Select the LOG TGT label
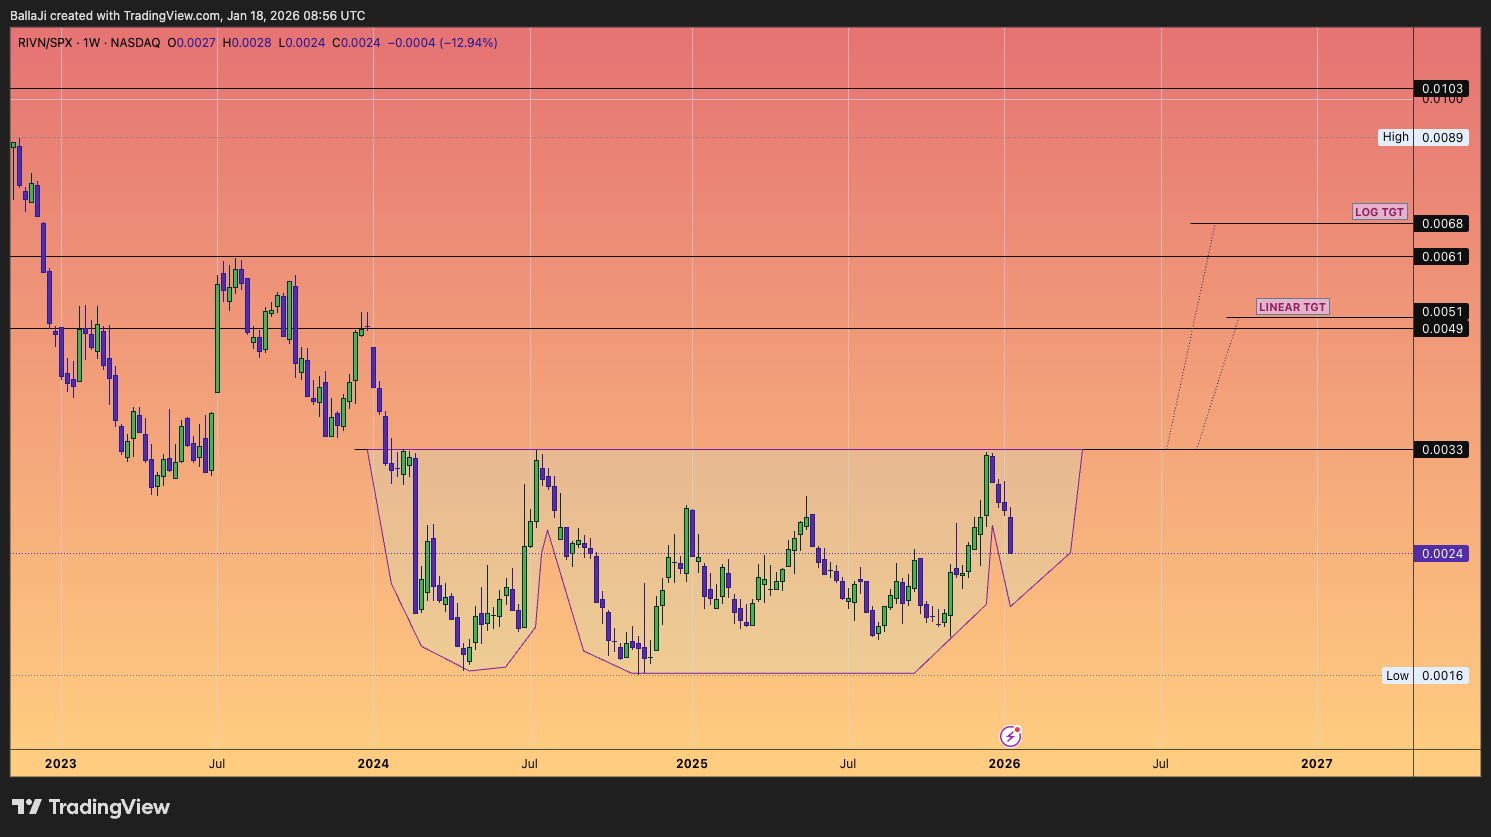This screenshot has width=1491, height=837. [x=1380, y=212]
